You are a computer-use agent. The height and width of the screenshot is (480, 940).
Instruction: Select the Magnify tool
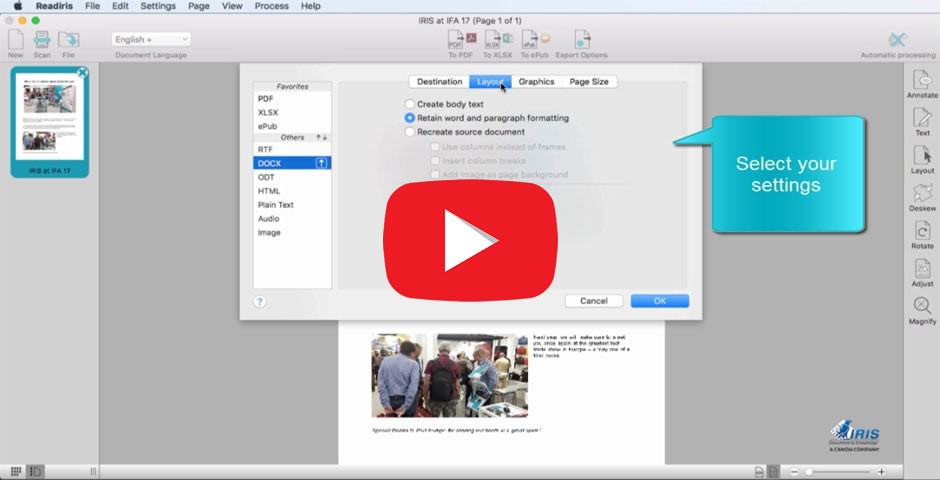(922, 310)
